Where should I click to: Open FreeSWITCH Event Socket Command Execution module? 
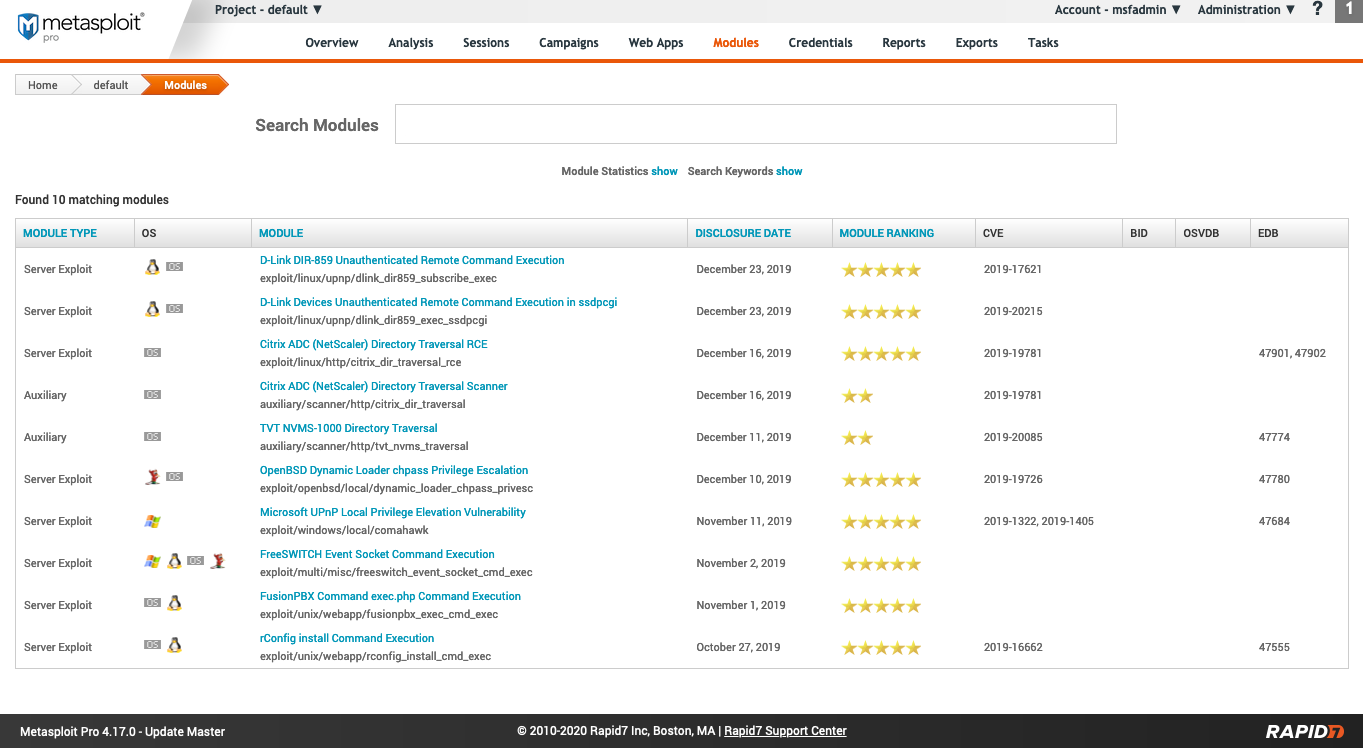(377, 554)
